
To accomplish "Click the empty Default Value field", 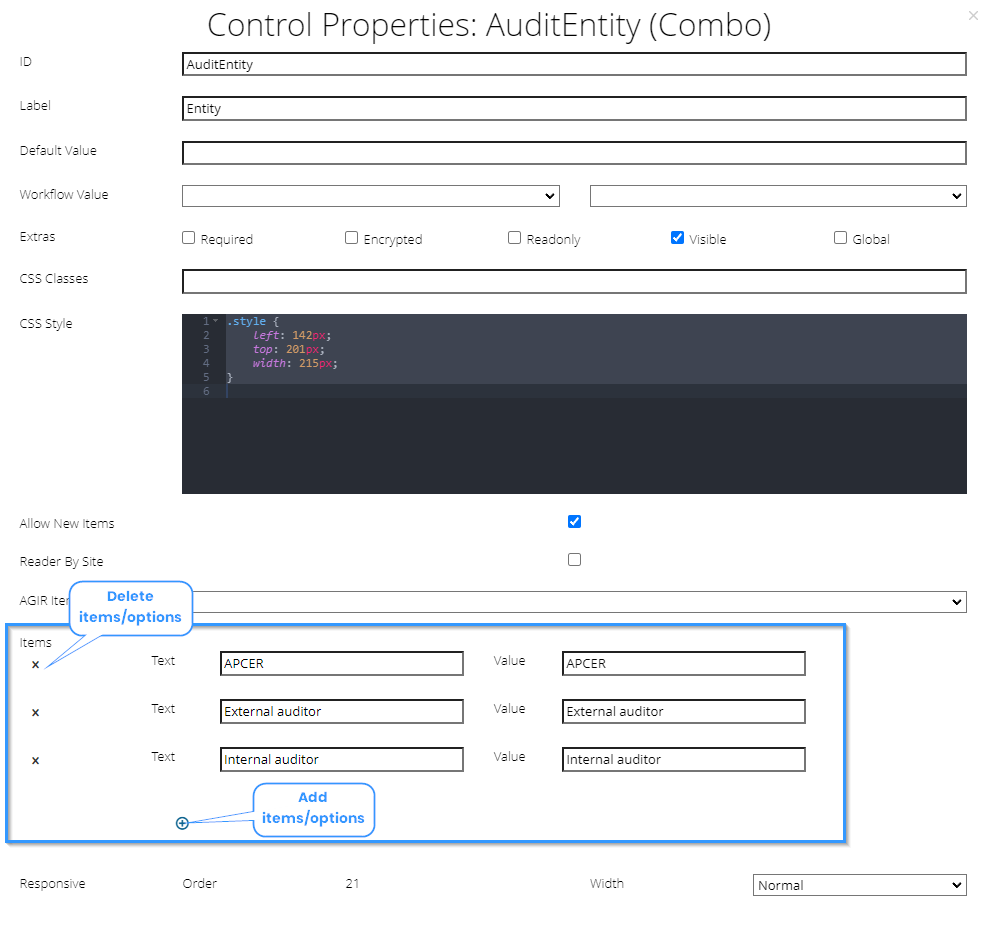I will (575, 153).
